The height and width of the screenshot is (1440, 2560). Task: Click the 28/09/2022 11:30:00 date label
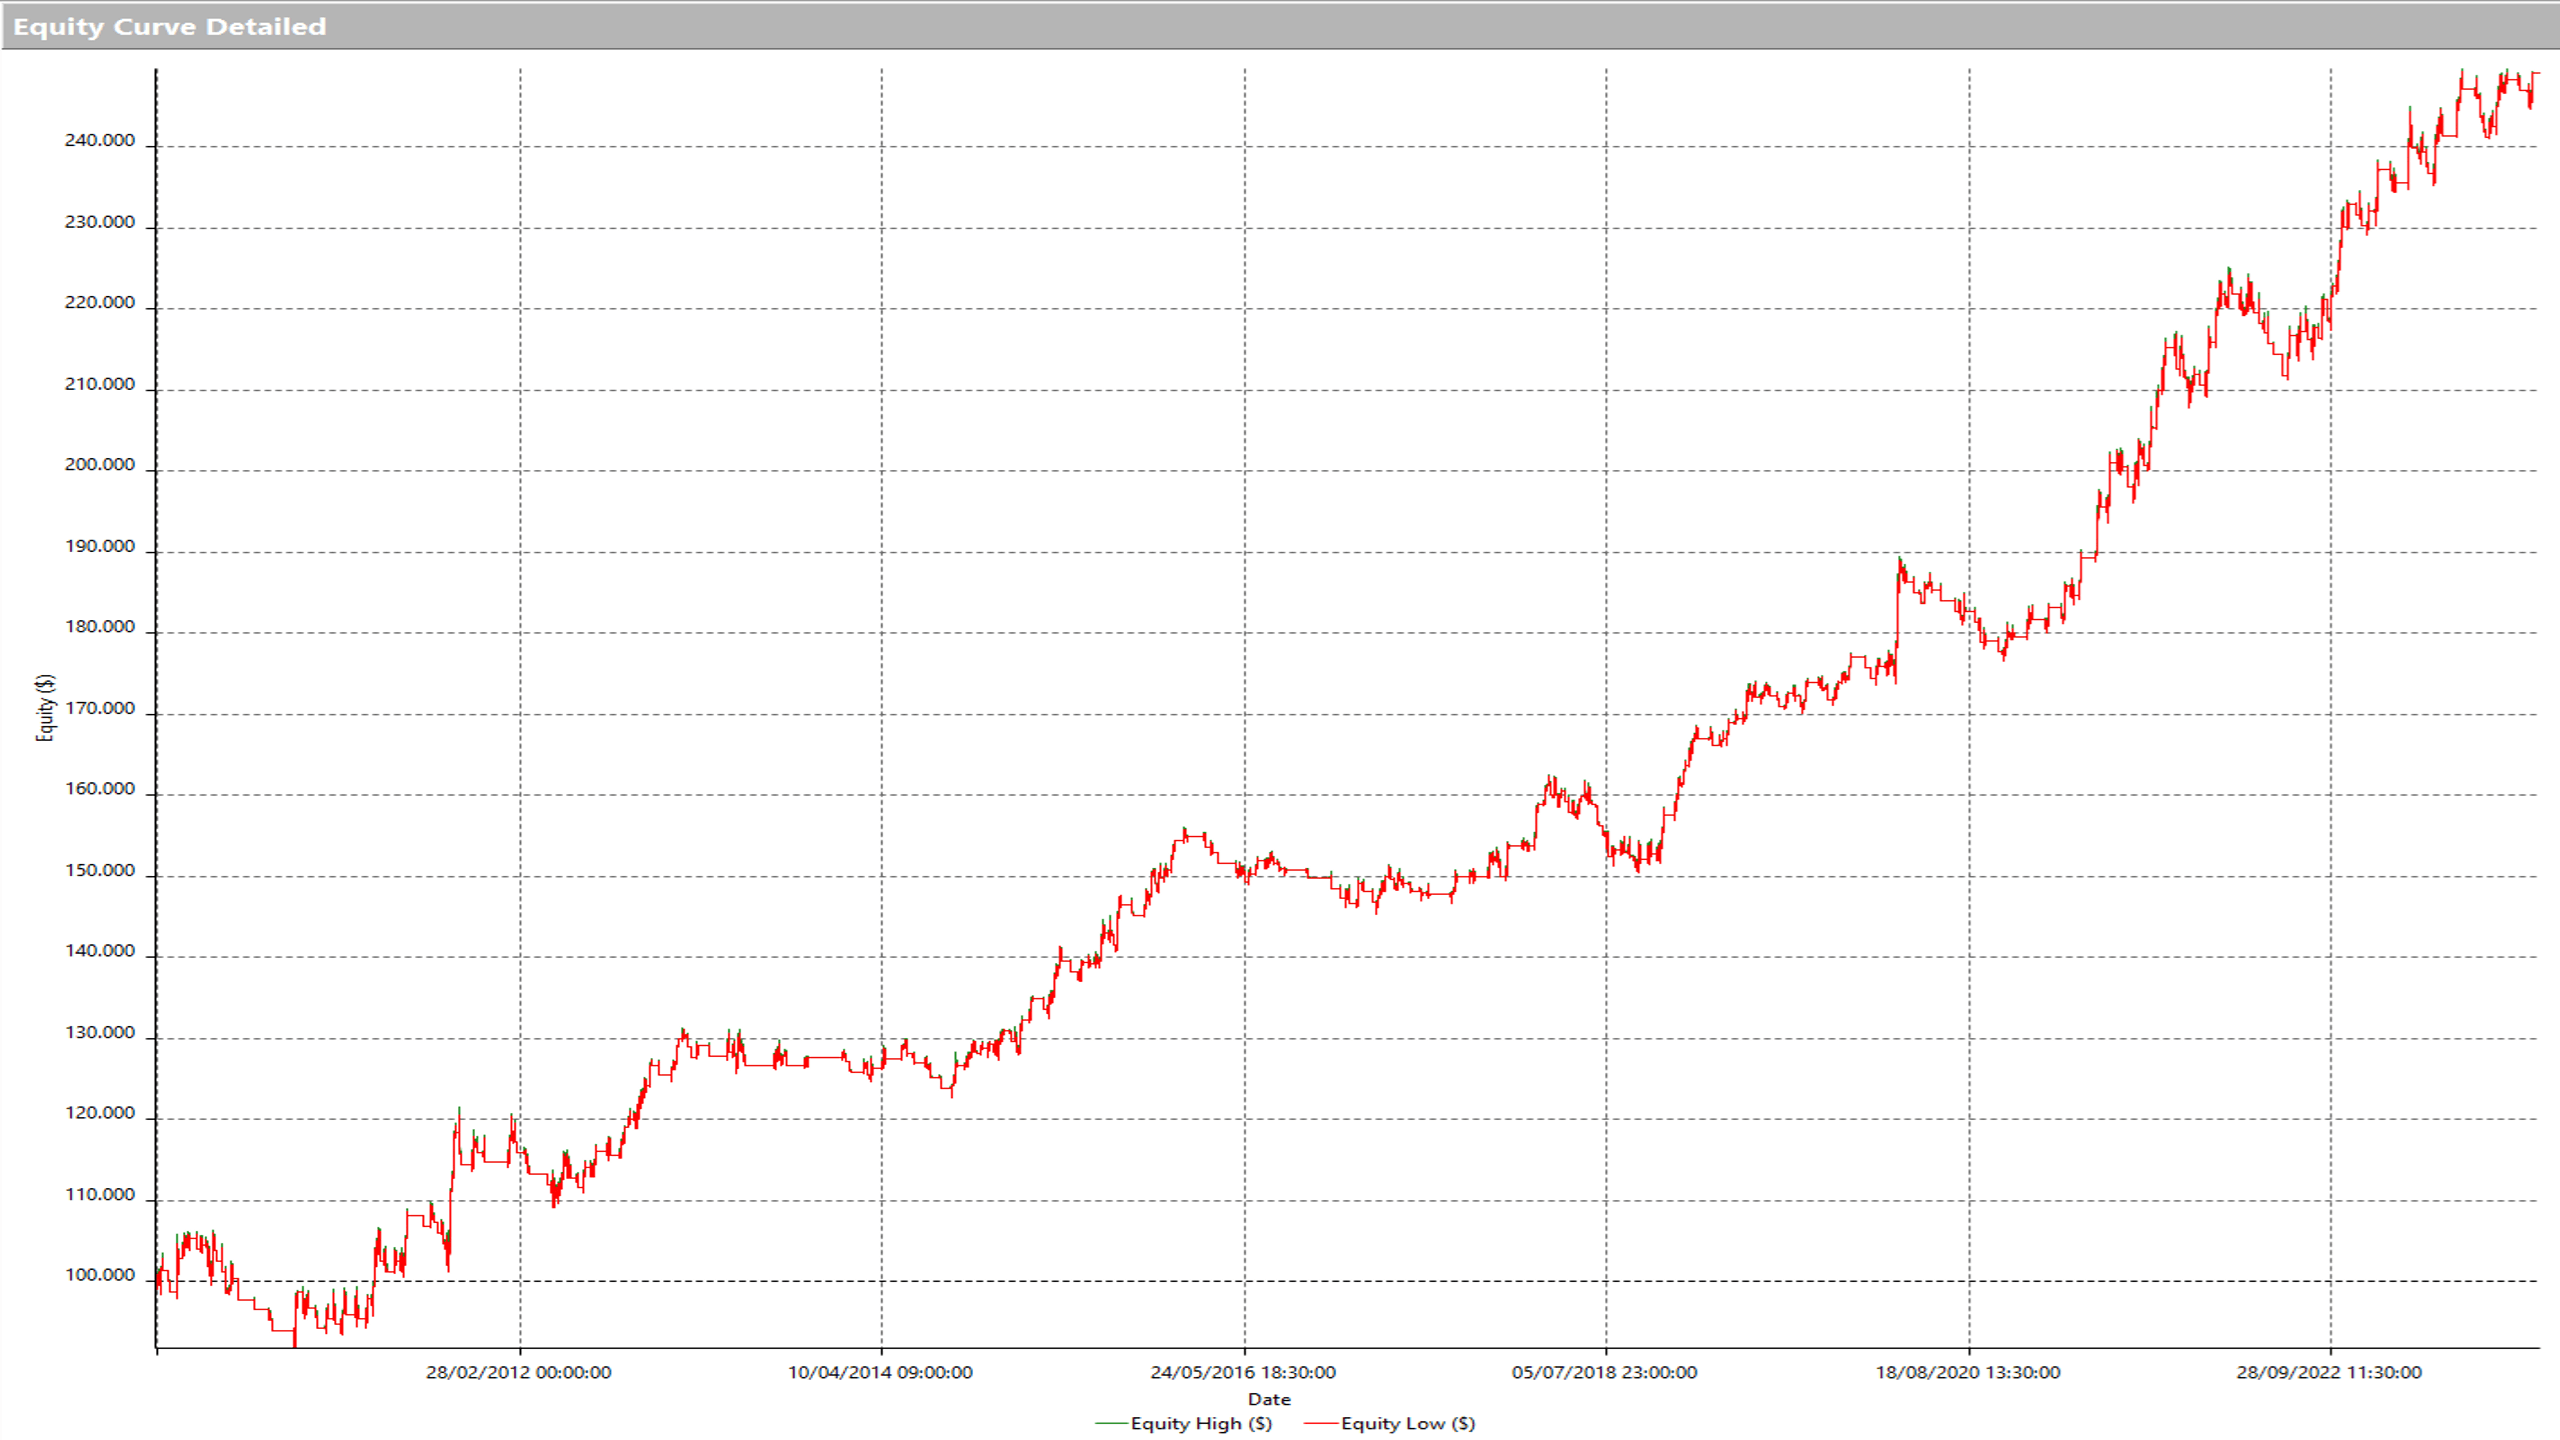pyautogui.click(x=2329, y=1372)
